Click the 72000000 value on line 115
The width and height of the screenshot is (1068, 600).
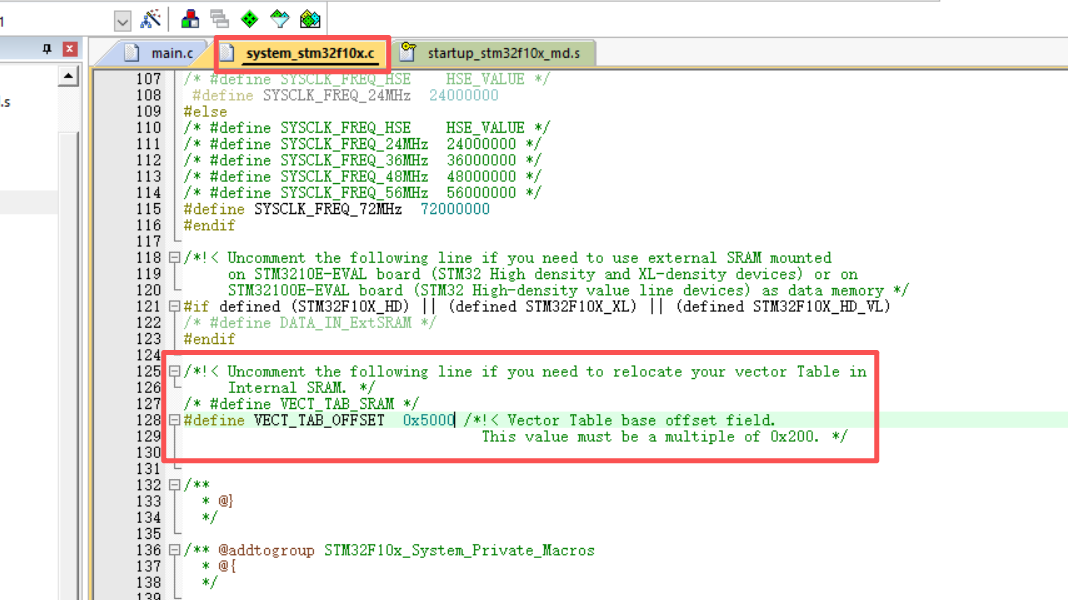click(455, 209)
